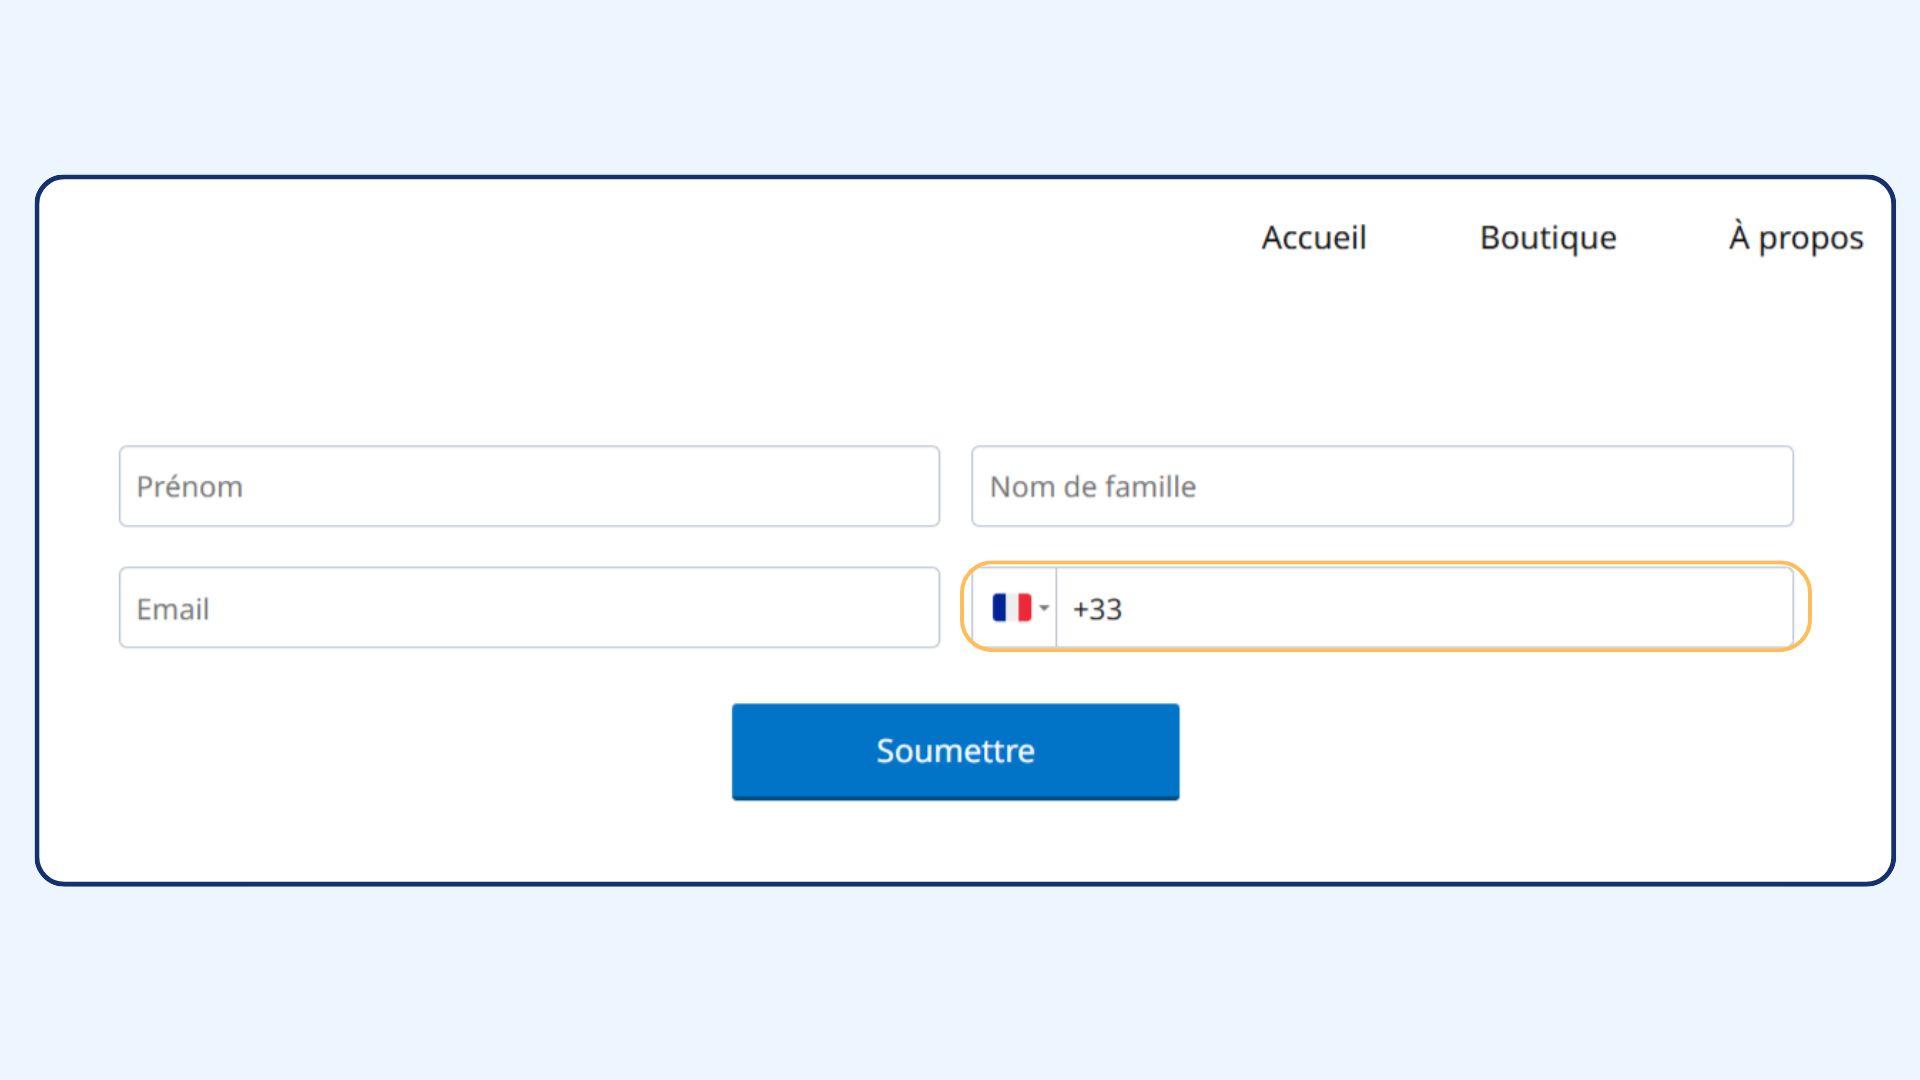Open the country code dropdown arrow

(x=1044, y=608)
